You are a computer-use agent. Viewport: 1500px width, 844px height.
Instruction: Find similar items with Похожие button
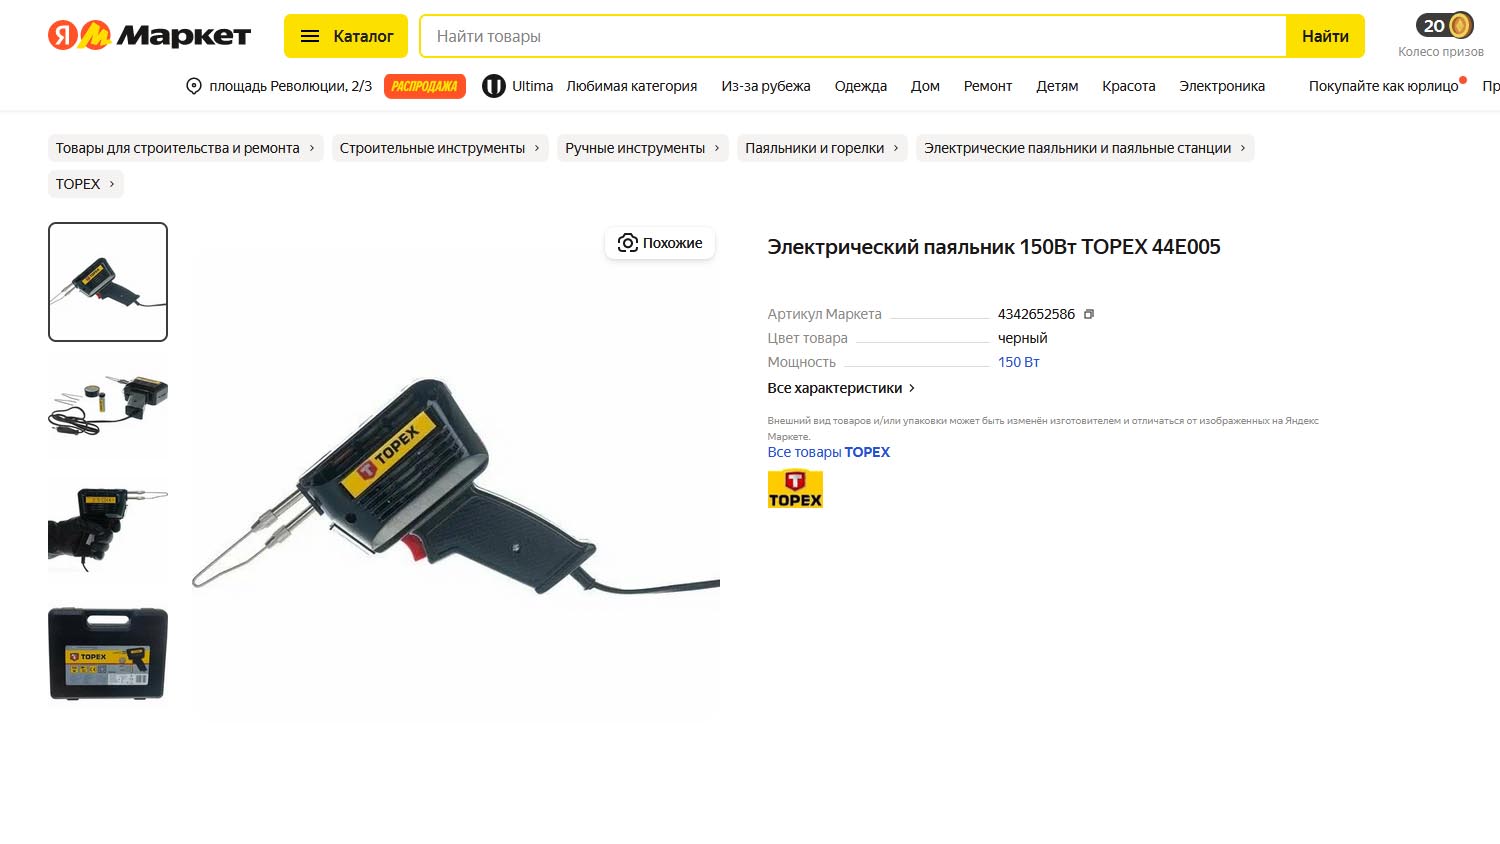[660, 243]
